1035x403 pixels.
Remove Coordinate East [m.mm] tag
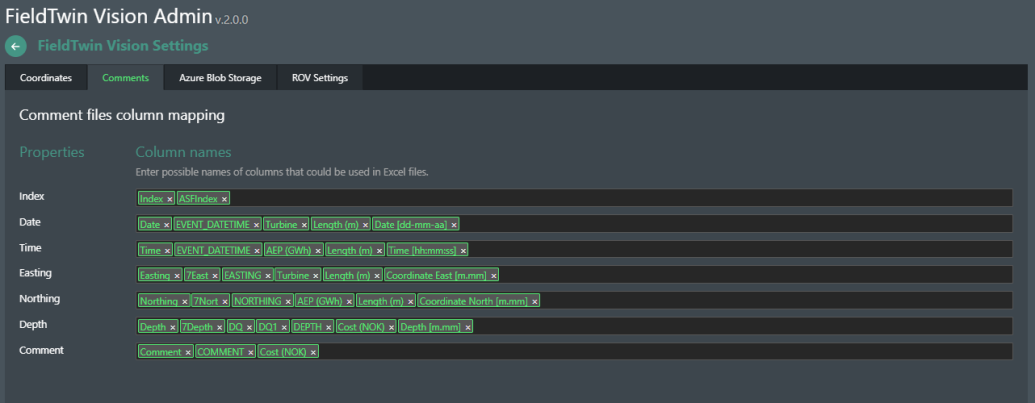click(493, 276)
